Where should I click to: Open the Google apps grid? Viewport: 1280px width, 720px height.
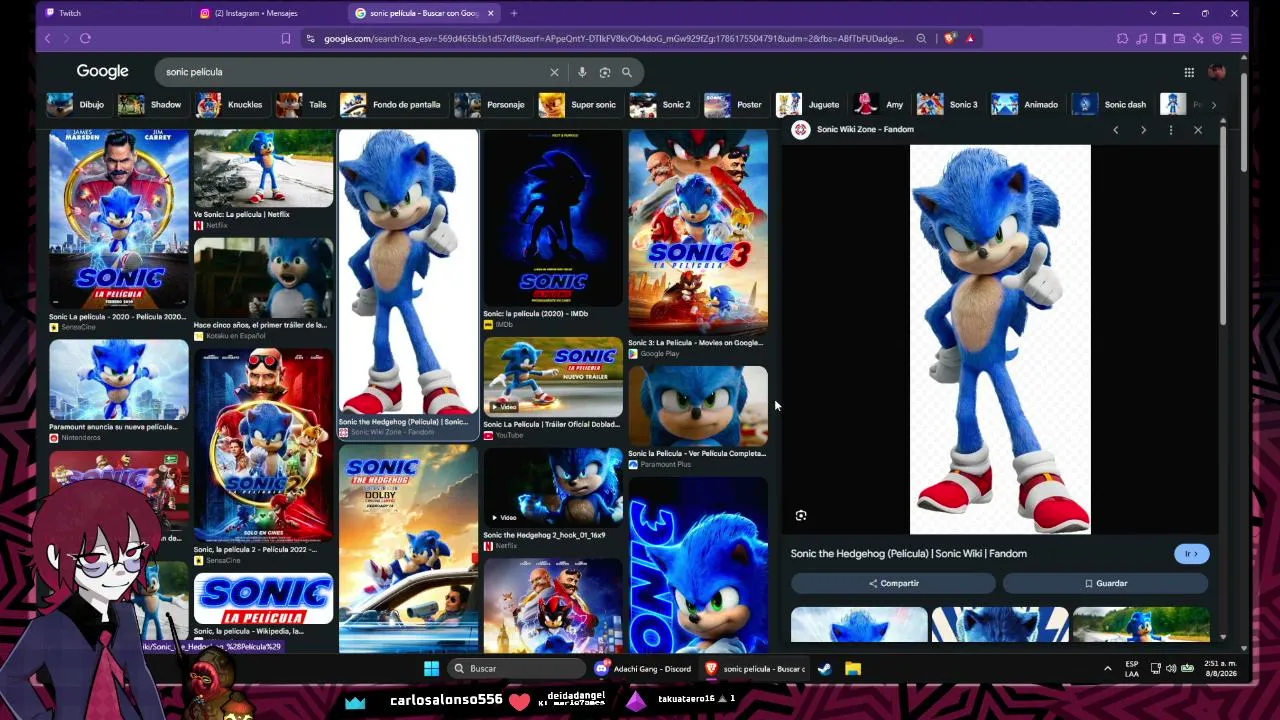[1189, 72]
